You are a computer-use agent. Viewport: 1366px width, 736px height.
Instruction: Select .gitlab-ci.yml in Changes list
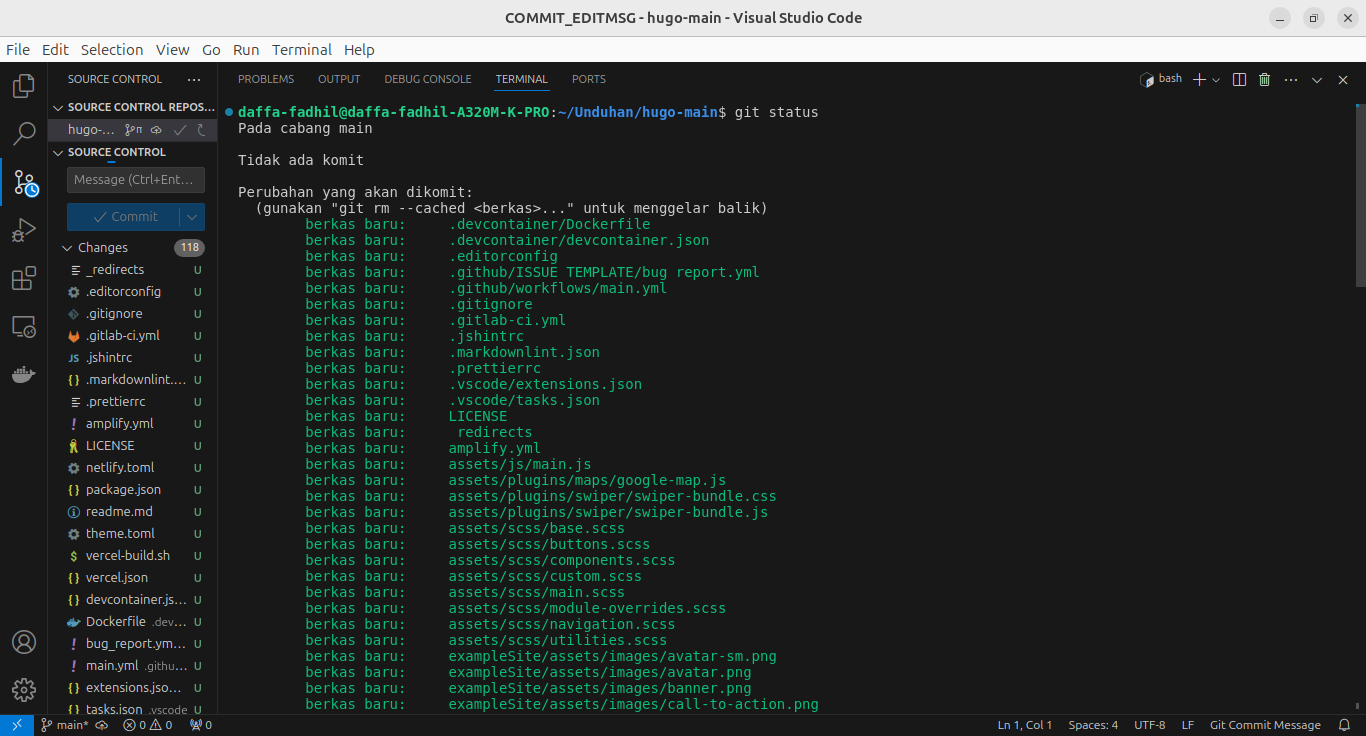pos(133,336)
